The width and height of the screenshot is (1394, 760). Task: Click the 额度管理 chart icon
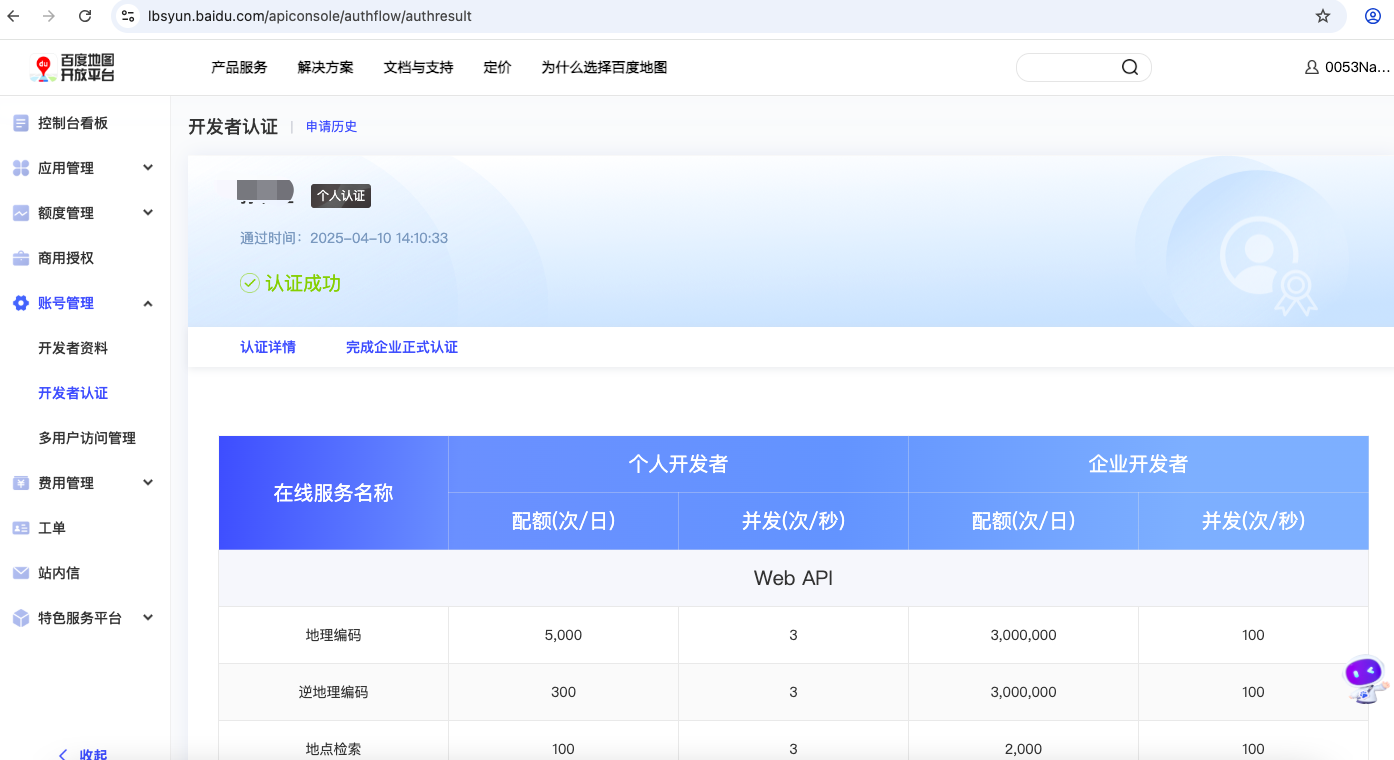pyautogui.click(x=20, y=213)
